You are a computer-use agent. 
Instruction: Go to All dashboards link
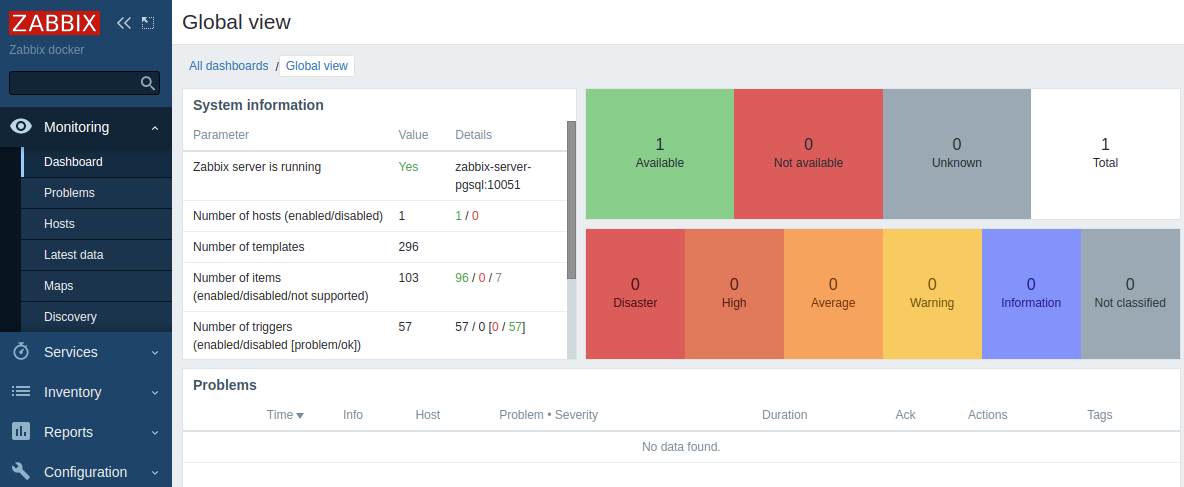(229, 66)
